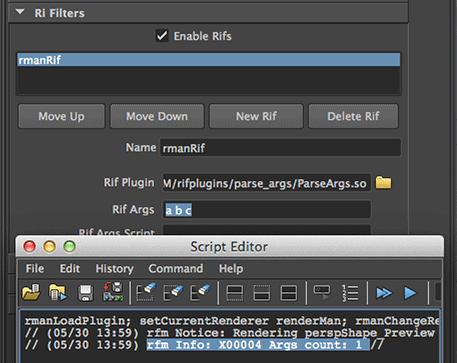Collapse the Ri Filters section
This screenshot has height=363, width=457.
click(x=20, y=12)
